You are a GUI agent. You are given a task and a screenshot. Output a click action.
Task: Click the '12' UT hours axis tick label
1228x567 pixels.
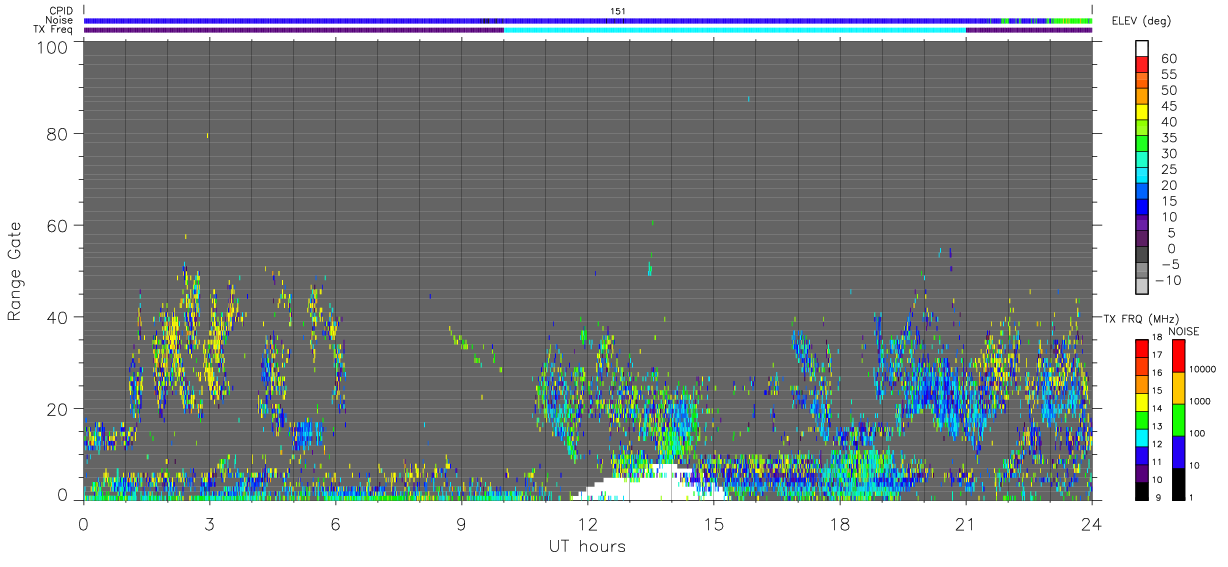tap(588, 523)
